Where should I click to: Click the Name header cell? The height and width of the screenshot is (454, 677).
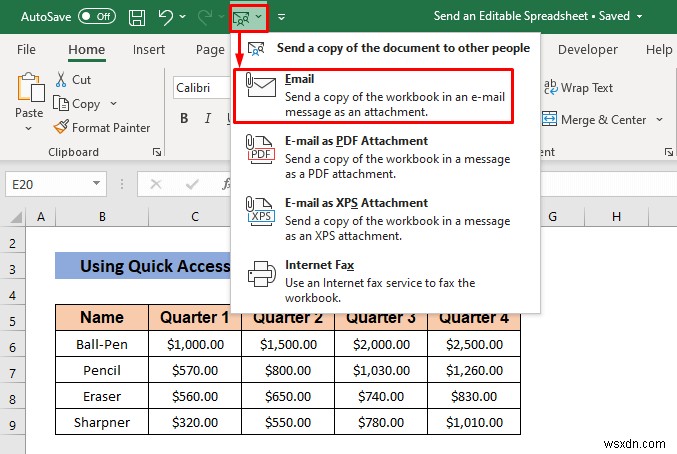[x=102, y=318]
